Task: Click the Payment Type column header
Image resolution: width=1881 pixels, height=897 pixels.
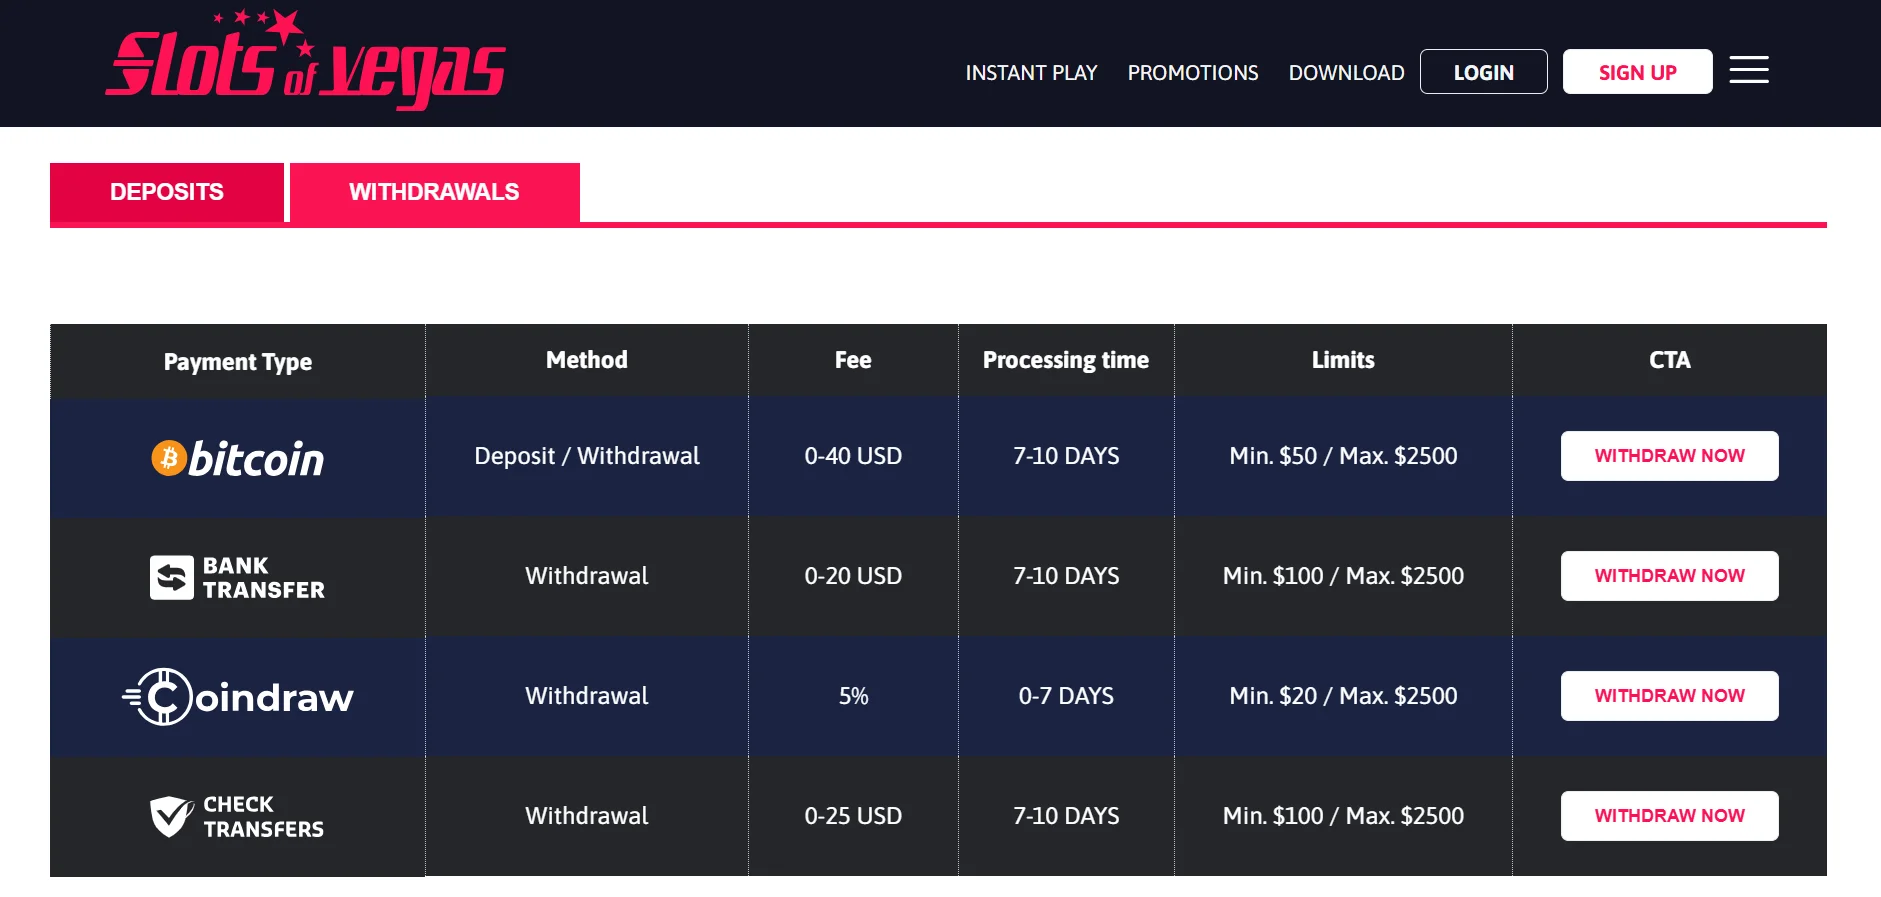Action: pyautogui.click(x=238, y=362)
